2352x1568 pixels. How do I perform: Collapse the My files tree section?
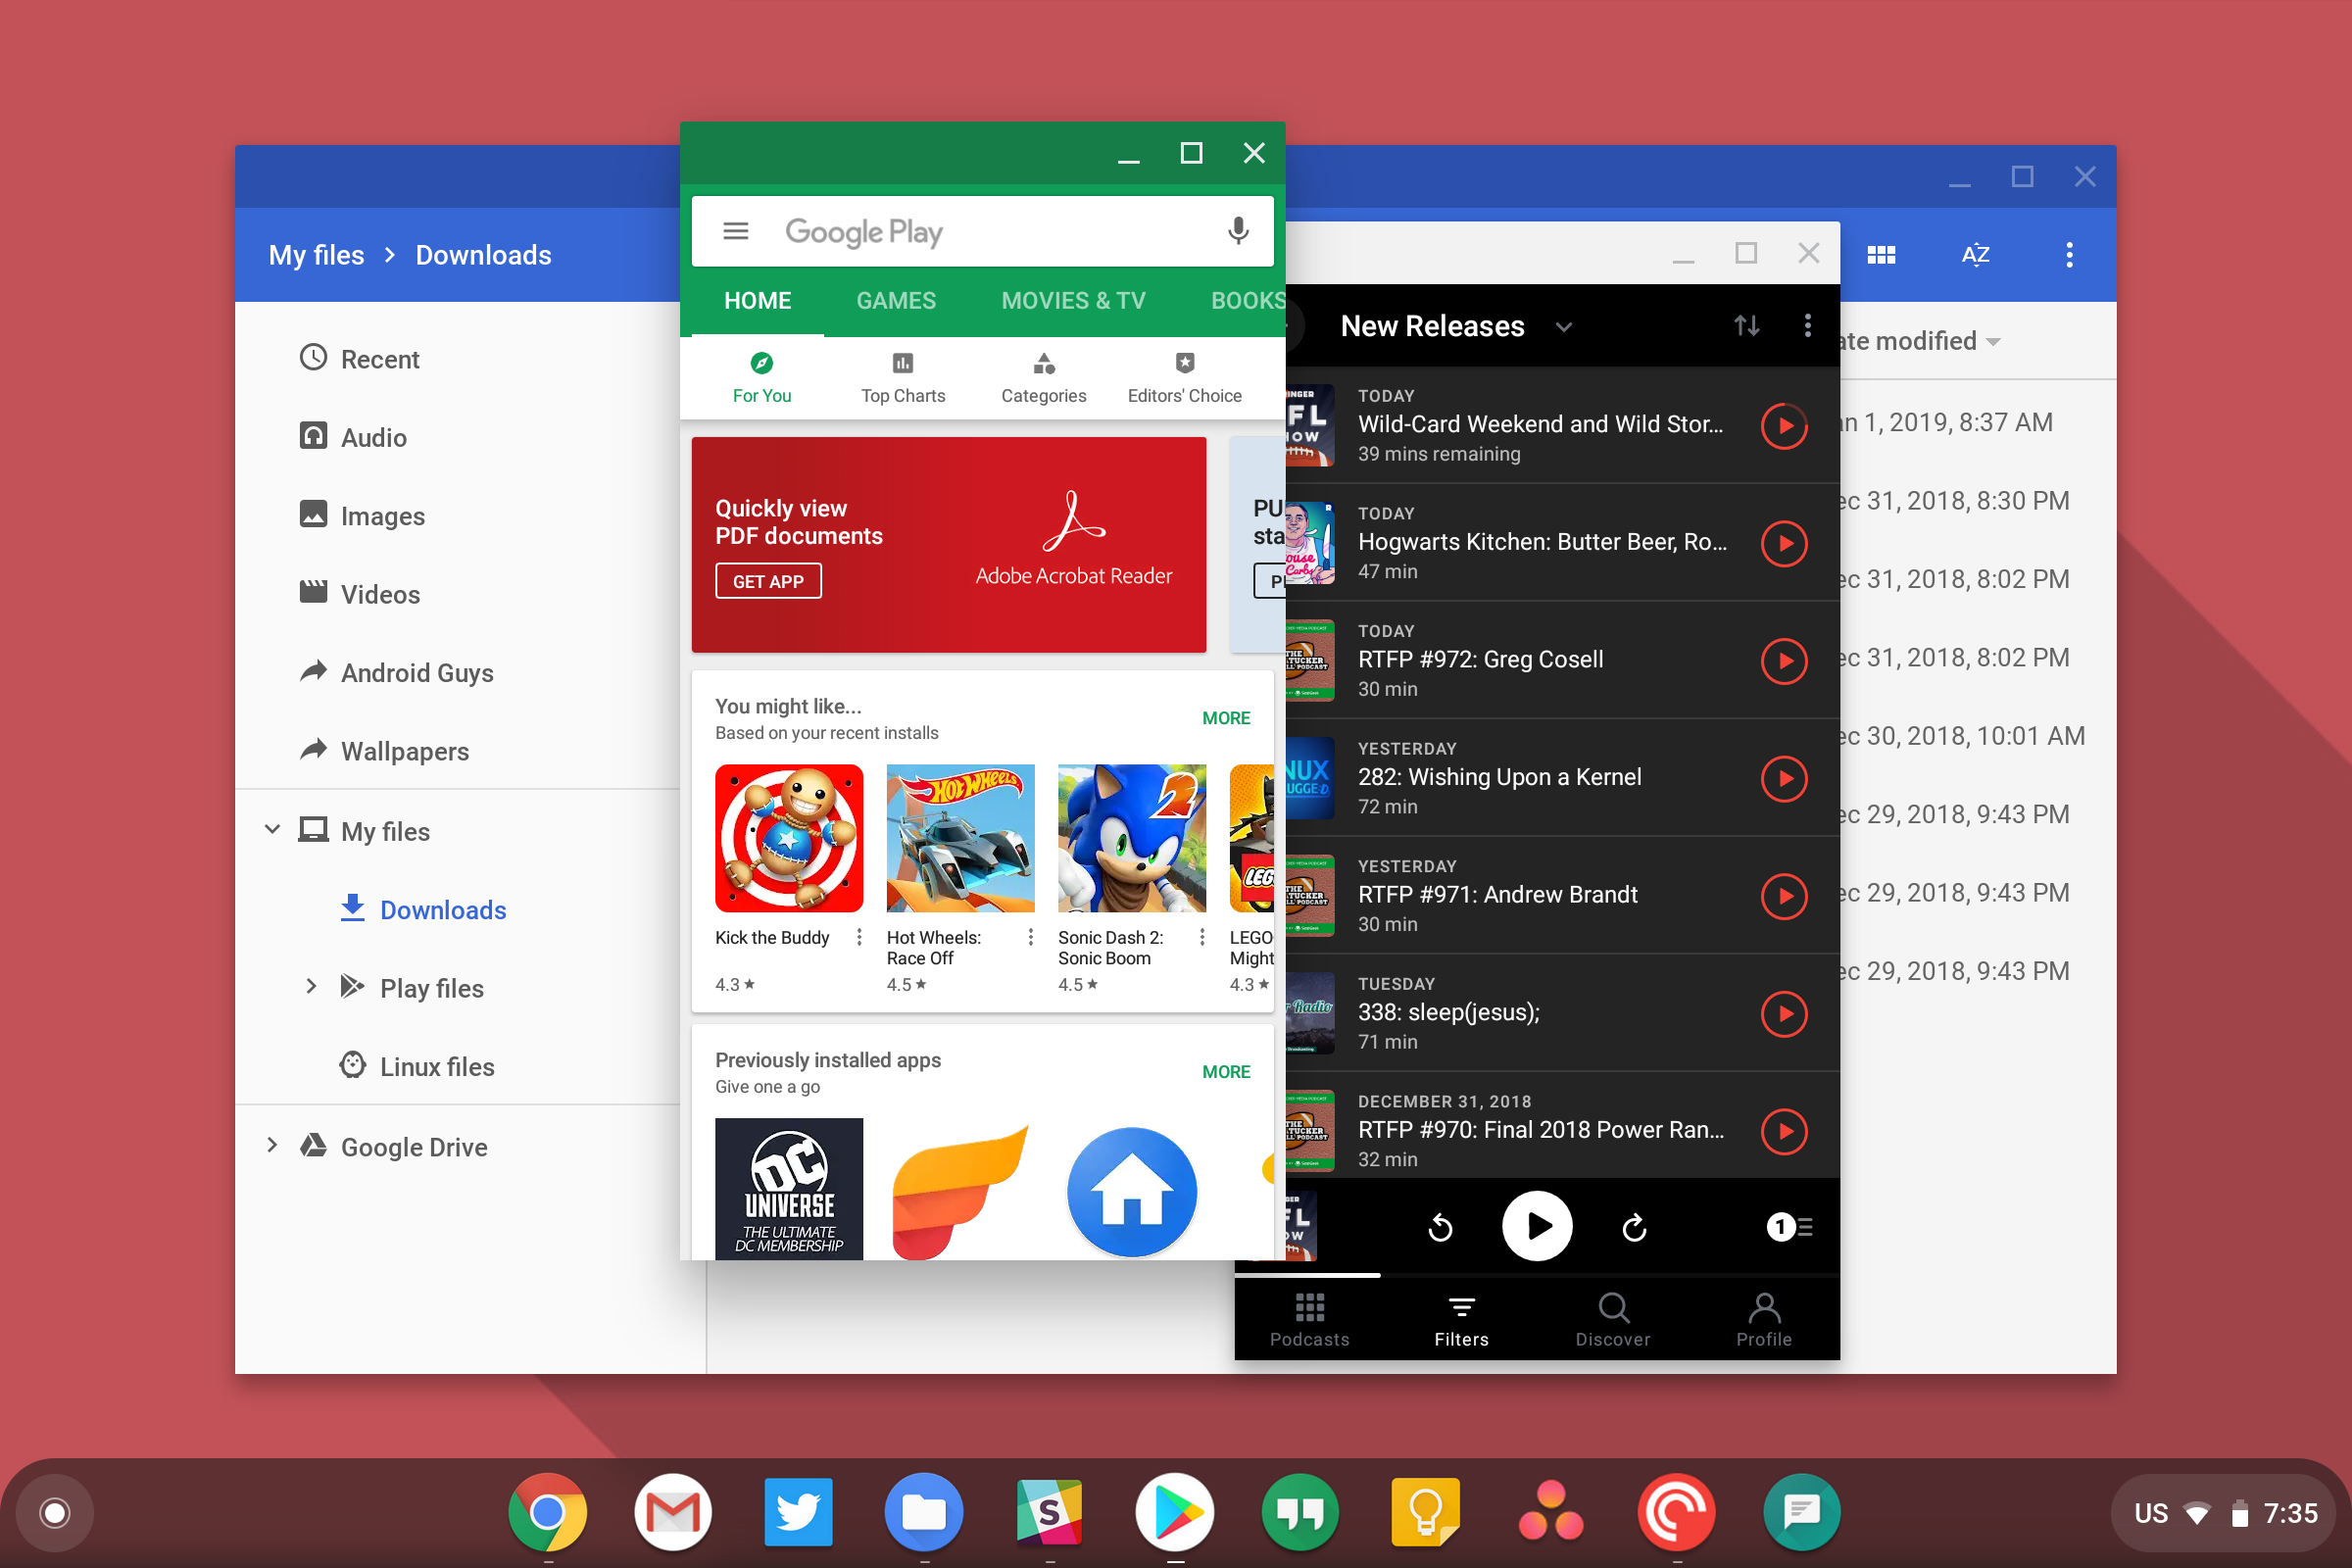point(272,830)
